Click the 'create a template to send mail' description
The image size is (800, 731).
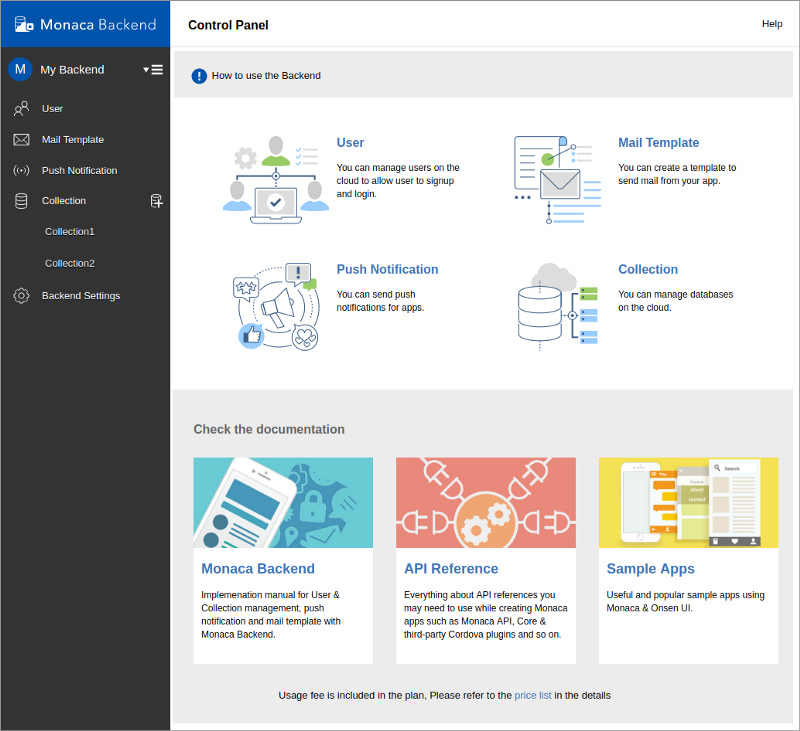click(x=677, y=174)
